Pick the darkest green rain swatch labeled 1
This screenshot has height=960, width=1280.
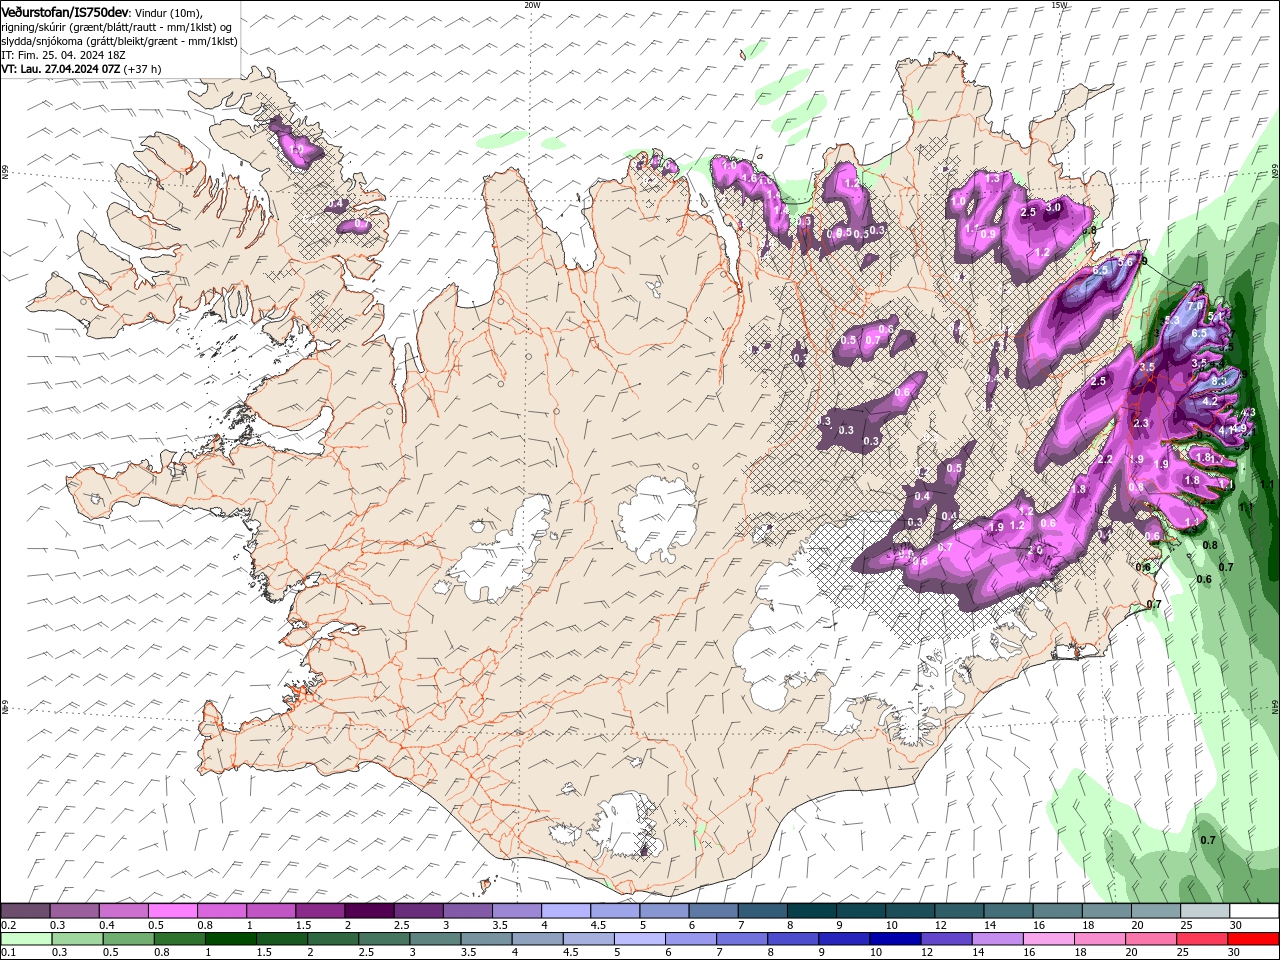(x=231, y=939)
